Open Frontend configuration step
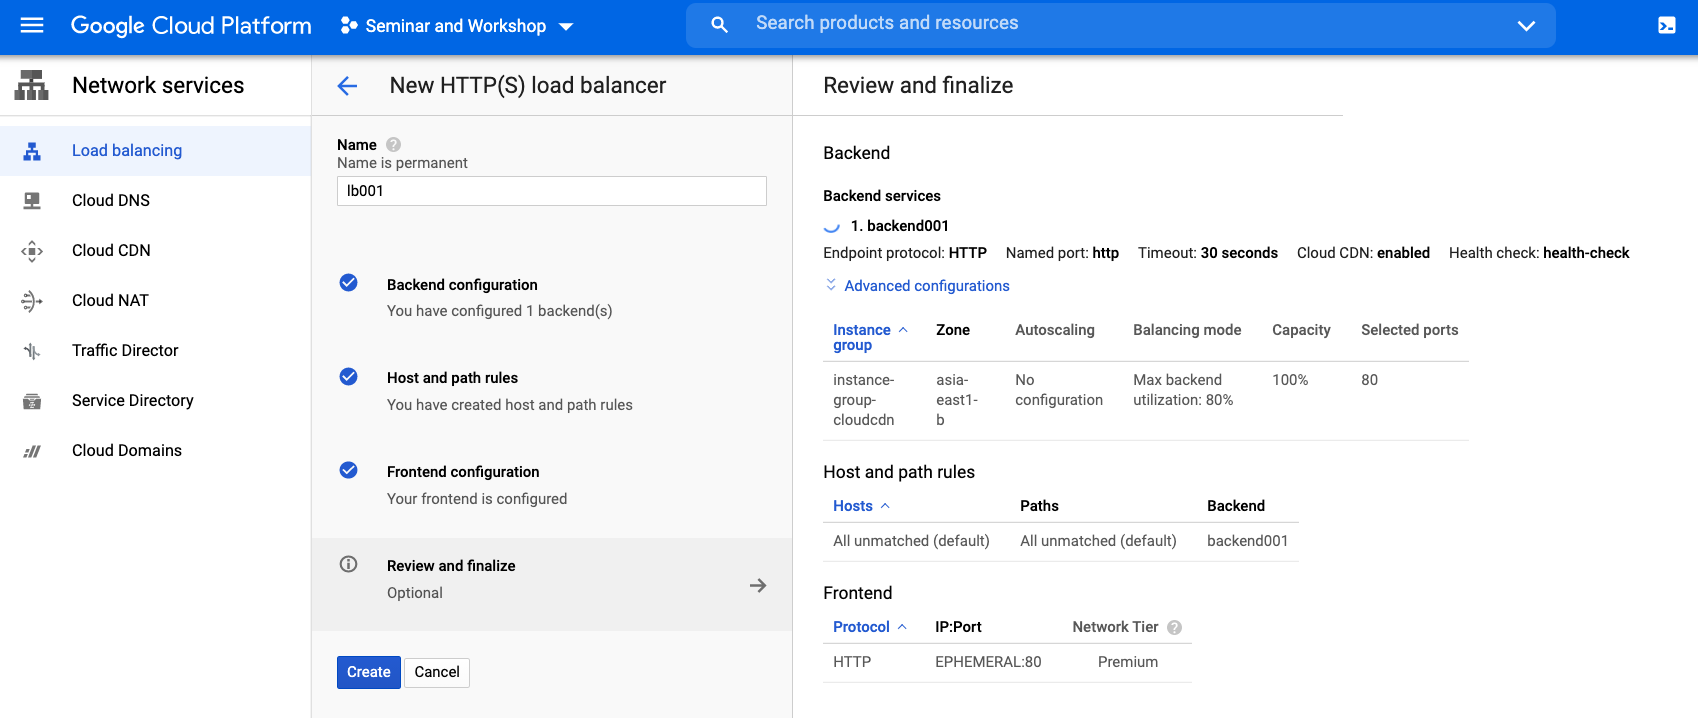 tap(552, 485)
